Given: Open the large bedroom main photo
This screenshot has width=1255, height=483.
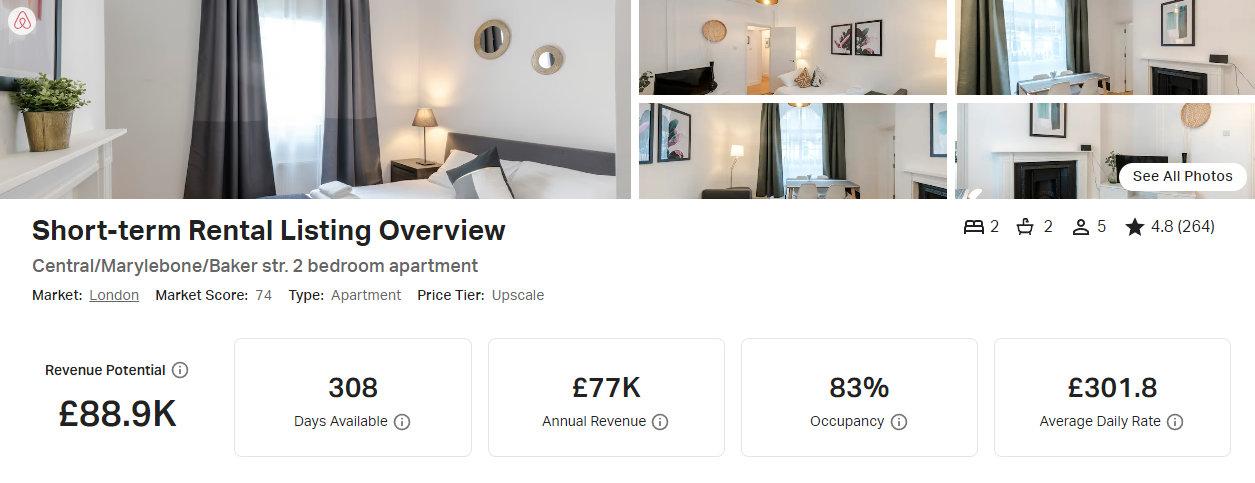Looking at the screenshot, I should coord(316,99).
